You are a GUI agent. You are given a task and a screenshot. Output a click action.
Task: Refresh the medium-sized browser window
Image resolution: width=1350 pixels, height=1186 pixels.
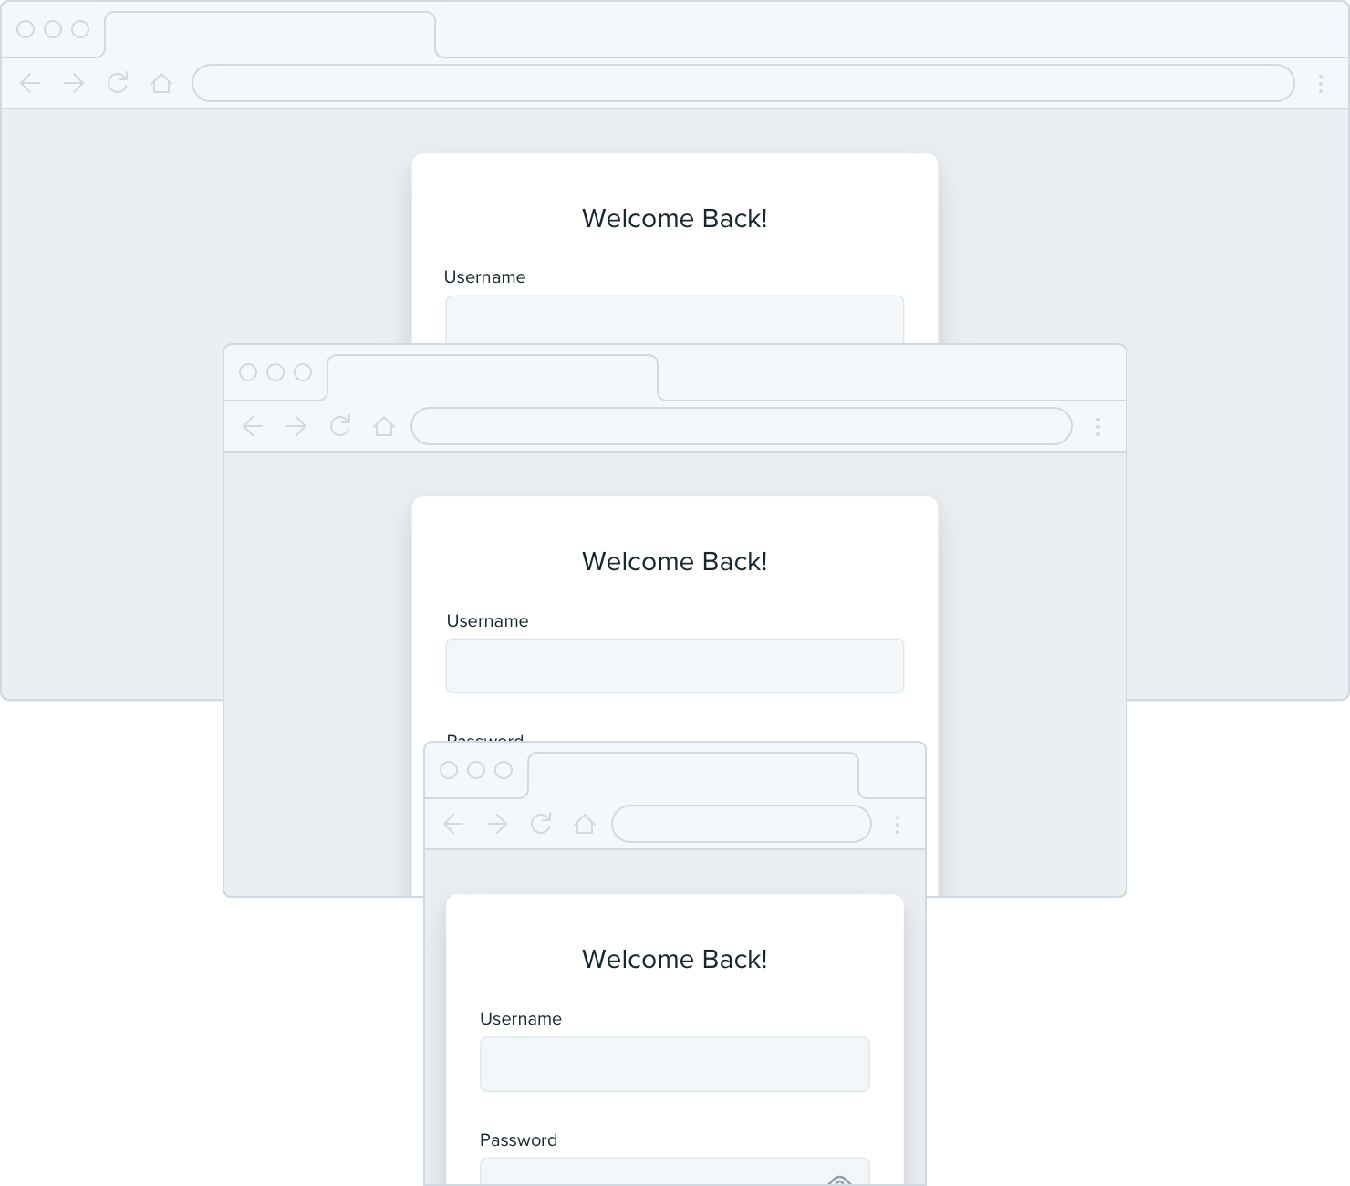tap(340, 426)
